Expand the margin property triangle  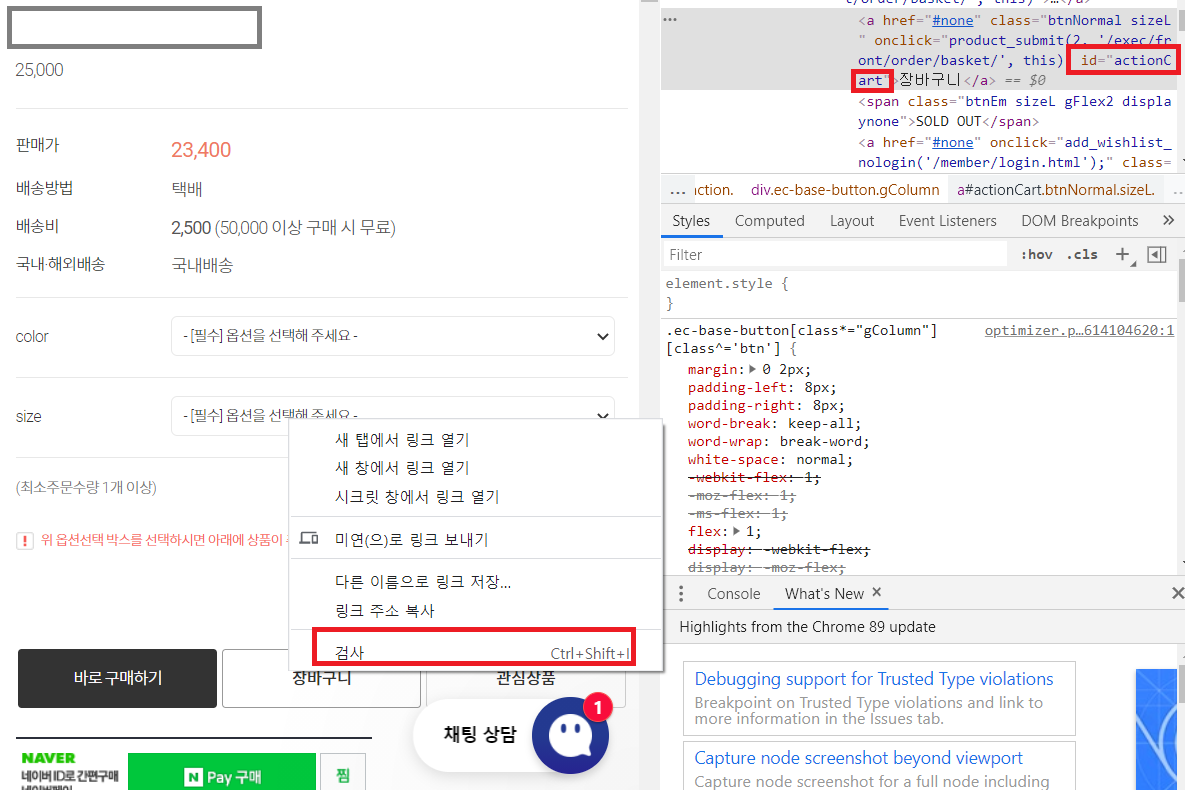tap(752, 370)
